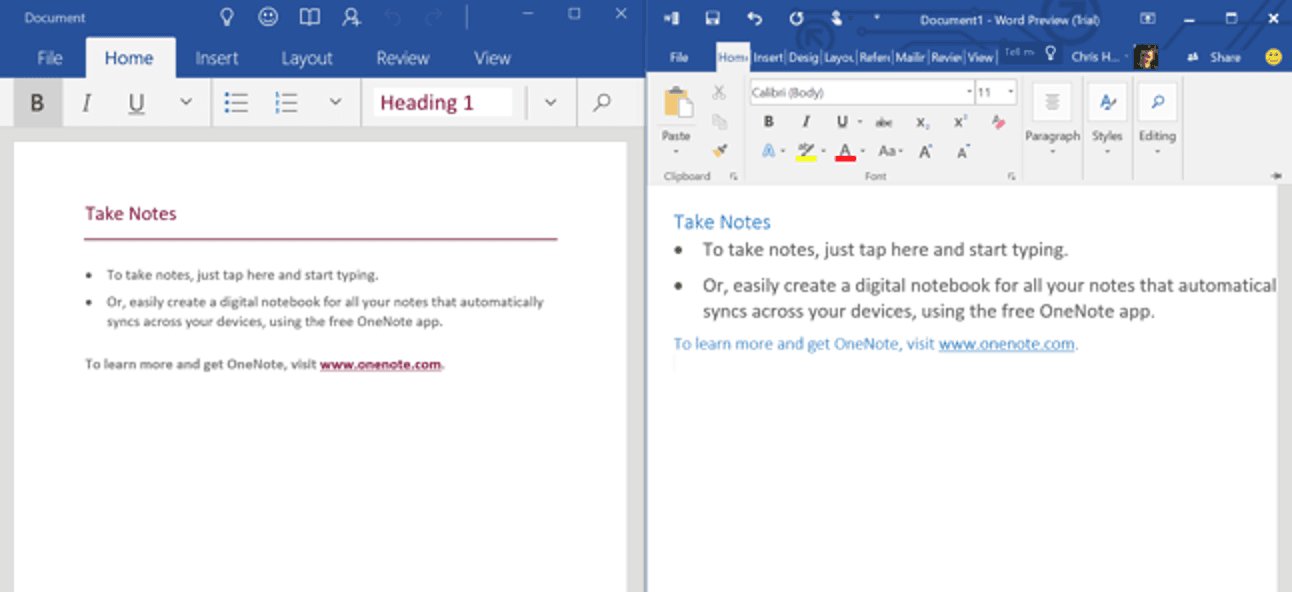Open Change Case Aa dropdown

pos(890,152)
